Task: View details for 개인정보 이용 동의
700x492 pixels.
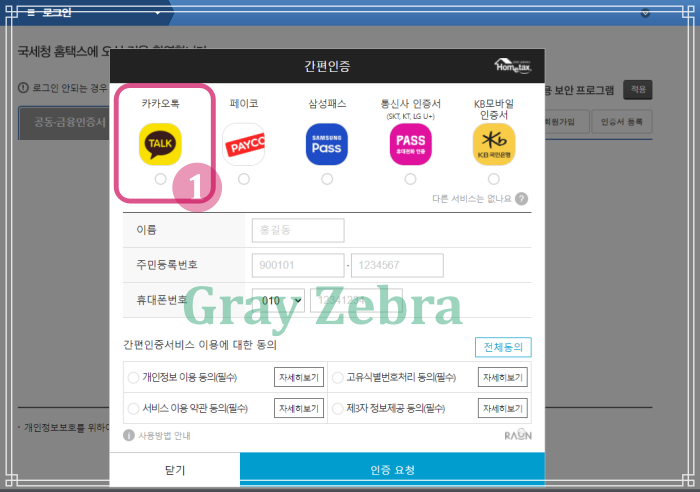Action: (299, 378)
